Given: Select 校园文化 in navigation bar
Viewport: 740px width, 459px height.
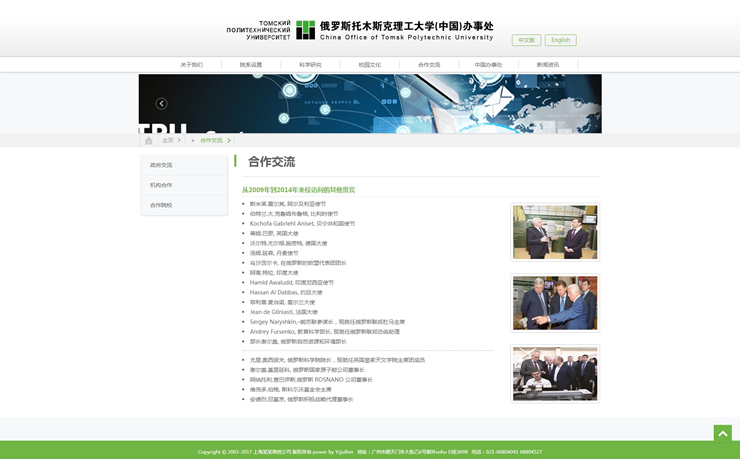Looking at the screenshot, I should (370, 65).
